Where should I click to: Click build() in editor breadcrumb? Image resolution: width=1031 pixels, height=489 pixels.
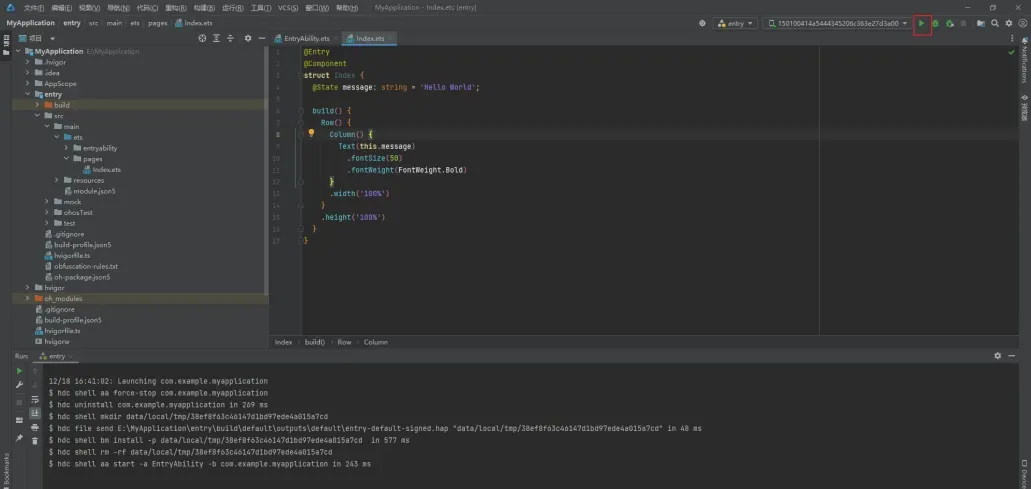tap(314, 342)
